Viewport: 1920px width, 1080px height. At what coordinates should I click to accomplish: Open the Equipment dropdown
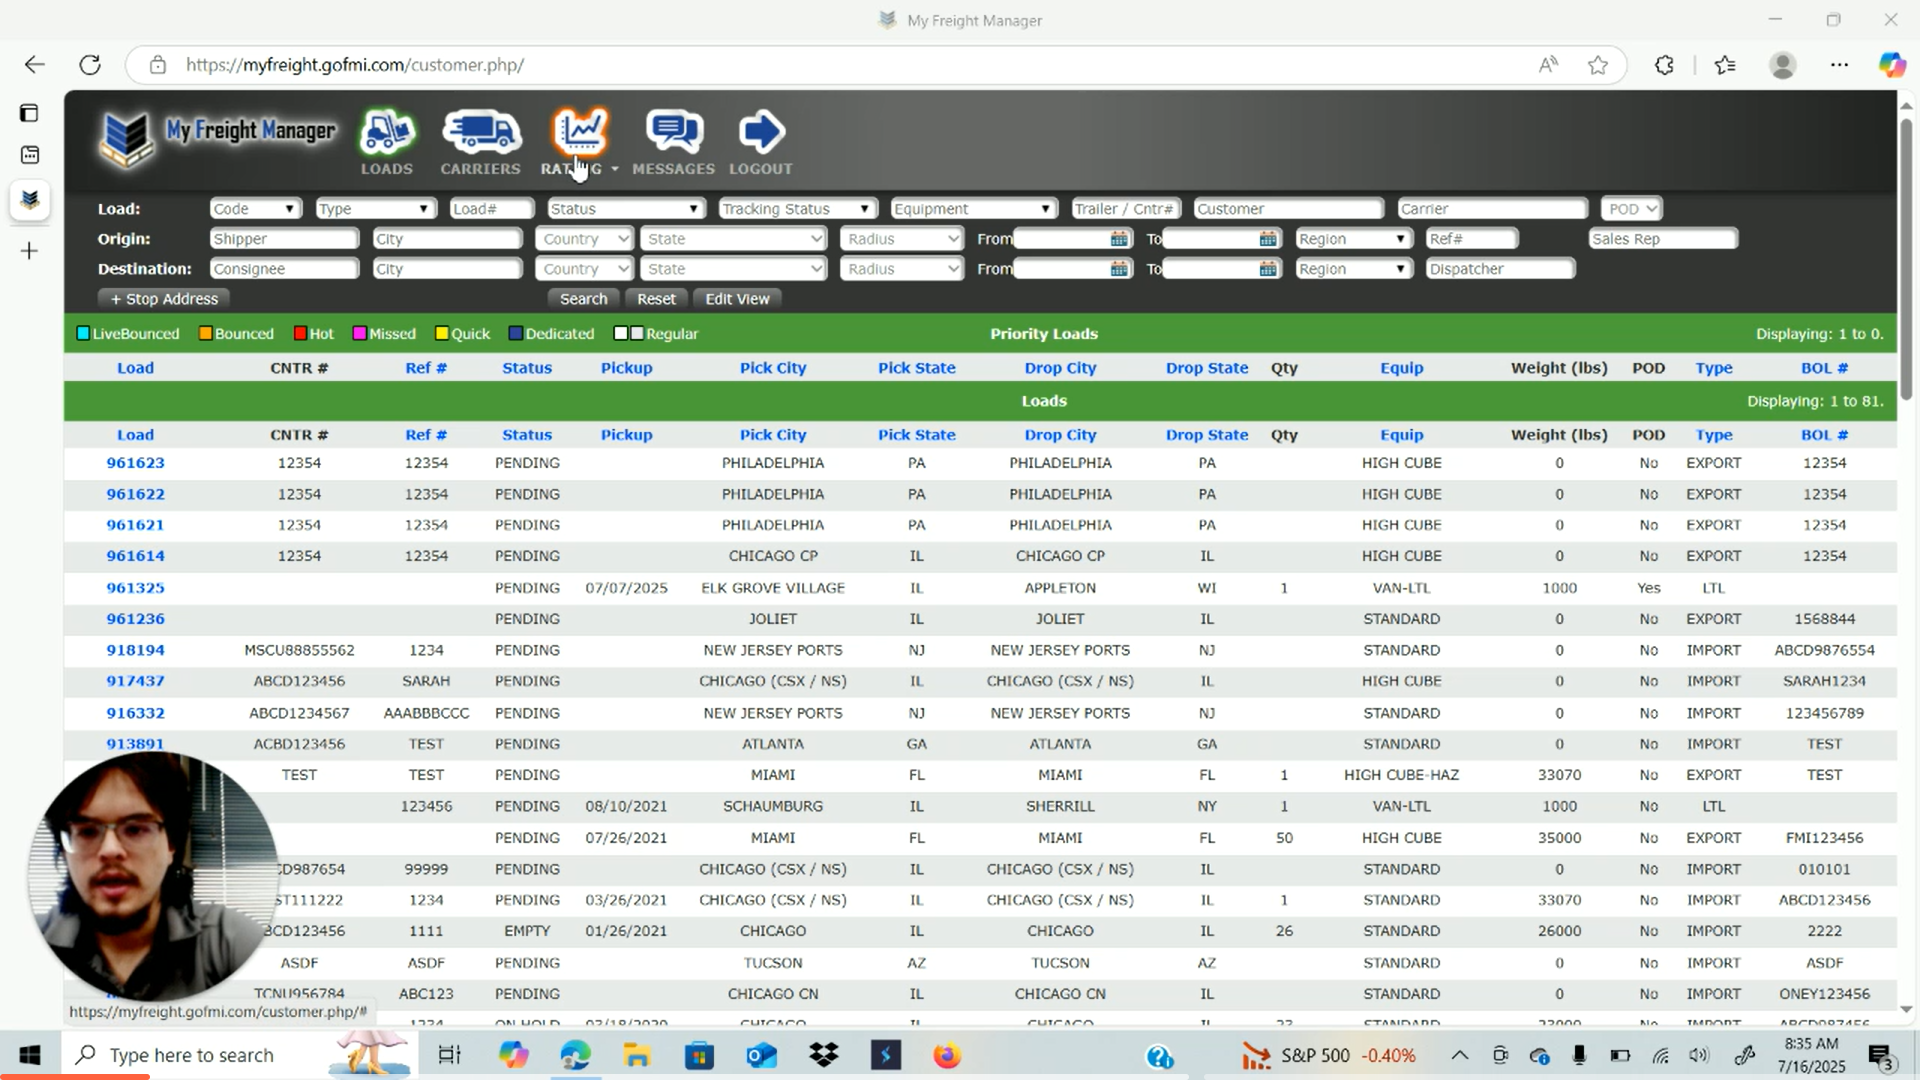tap(972, 209)
